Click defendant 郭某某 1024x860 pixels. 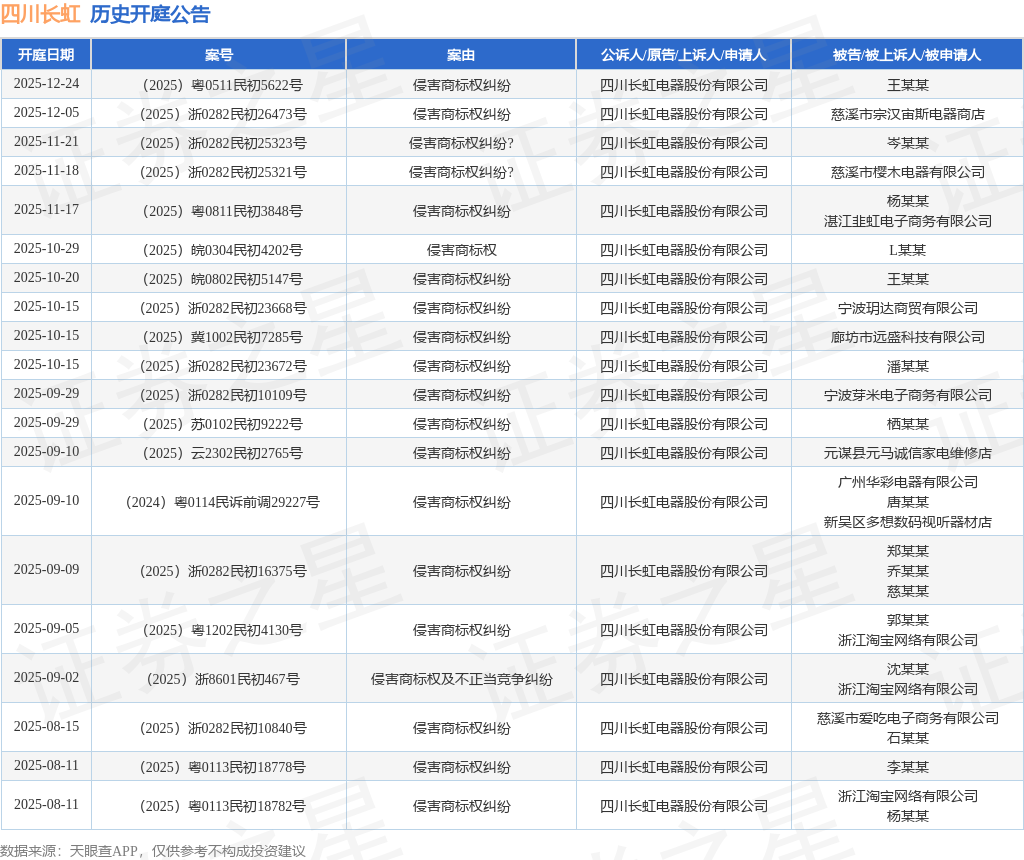[908, 620]
